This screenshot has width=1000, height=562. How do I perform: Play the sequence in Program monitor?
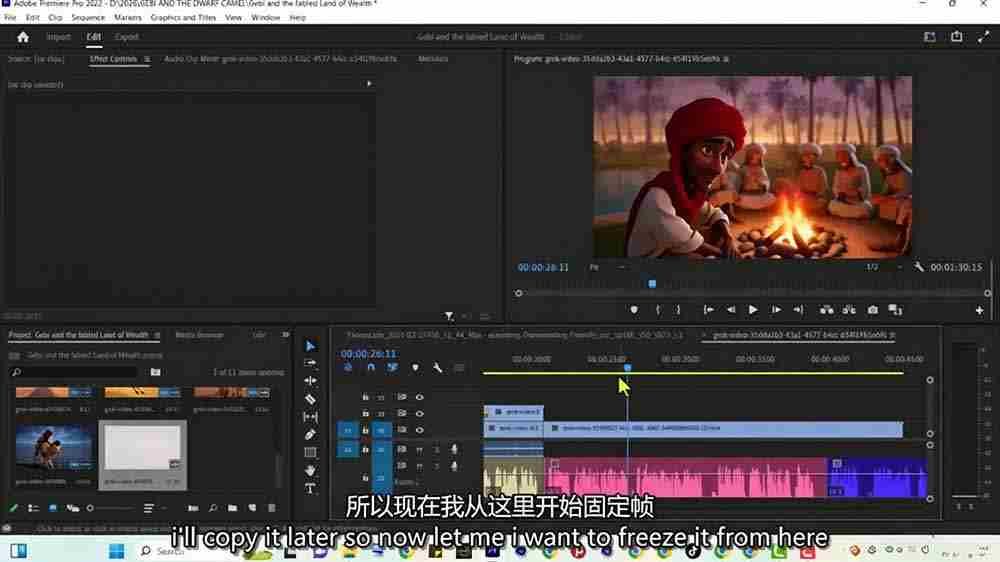[x=753, y=310]
